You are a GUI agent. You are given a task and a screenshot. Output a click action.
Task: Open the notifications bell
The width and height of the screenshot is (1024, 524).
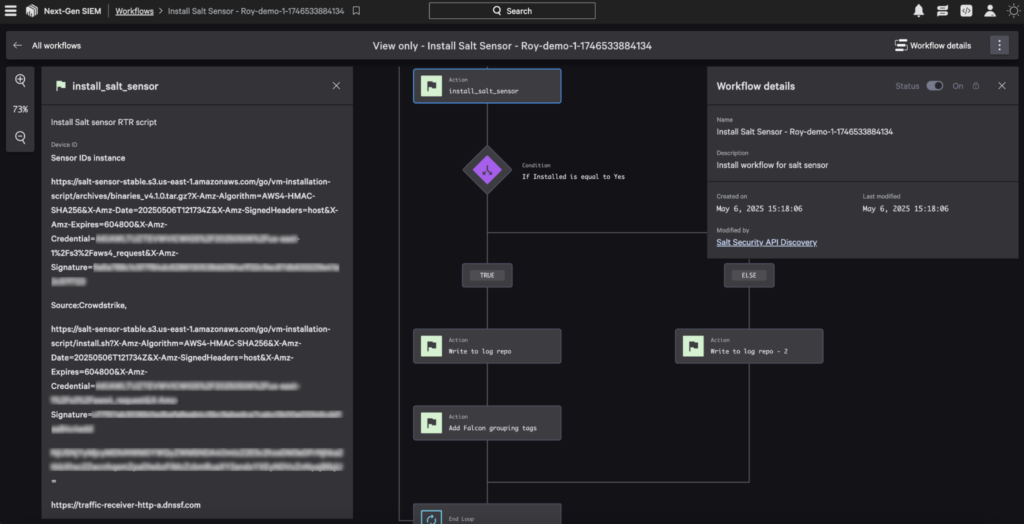pyautogui.click(x=918, y=11)
